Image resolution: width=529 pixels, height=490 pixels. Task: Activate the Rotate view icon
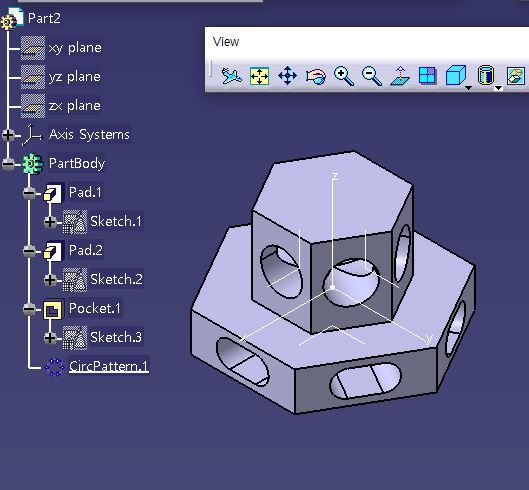point(316,76)
